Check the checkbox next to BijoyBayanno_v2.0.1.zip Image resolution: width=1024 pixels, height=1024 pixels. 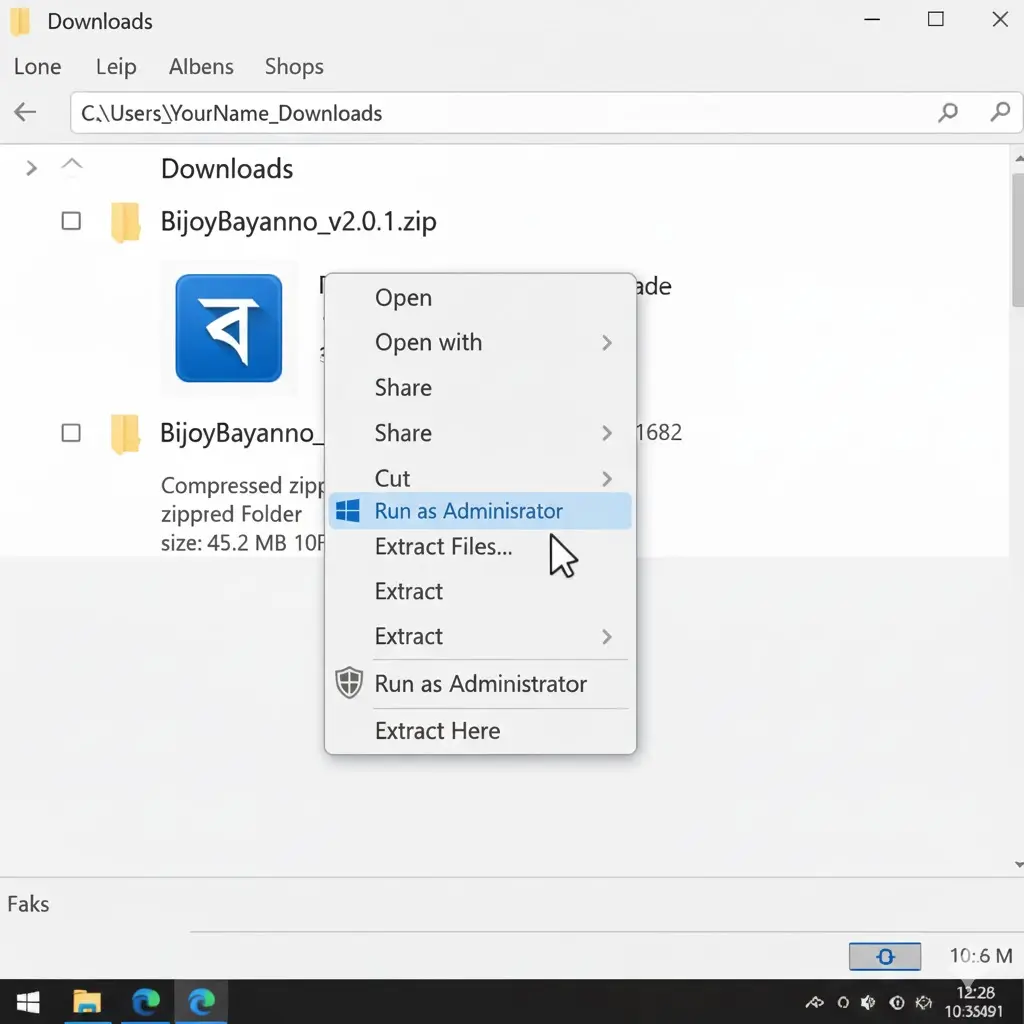click(71, 220)
